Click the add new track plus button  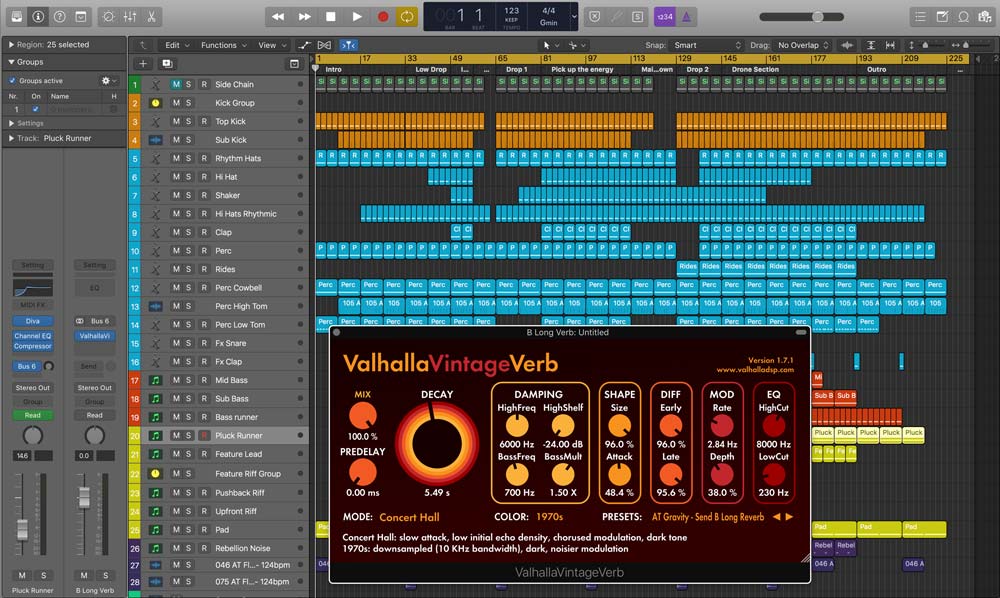point(143,64)
